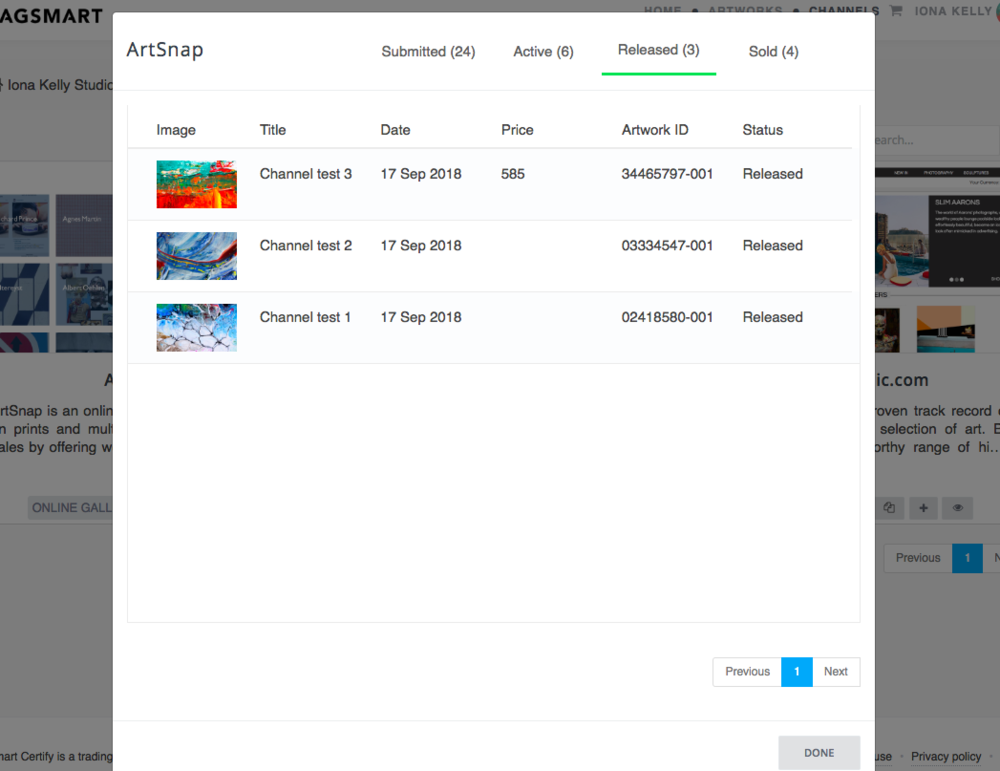This screenshot has width=1000, height=771.
Task: Click the Date column header
Action: (x=395, y=130)
